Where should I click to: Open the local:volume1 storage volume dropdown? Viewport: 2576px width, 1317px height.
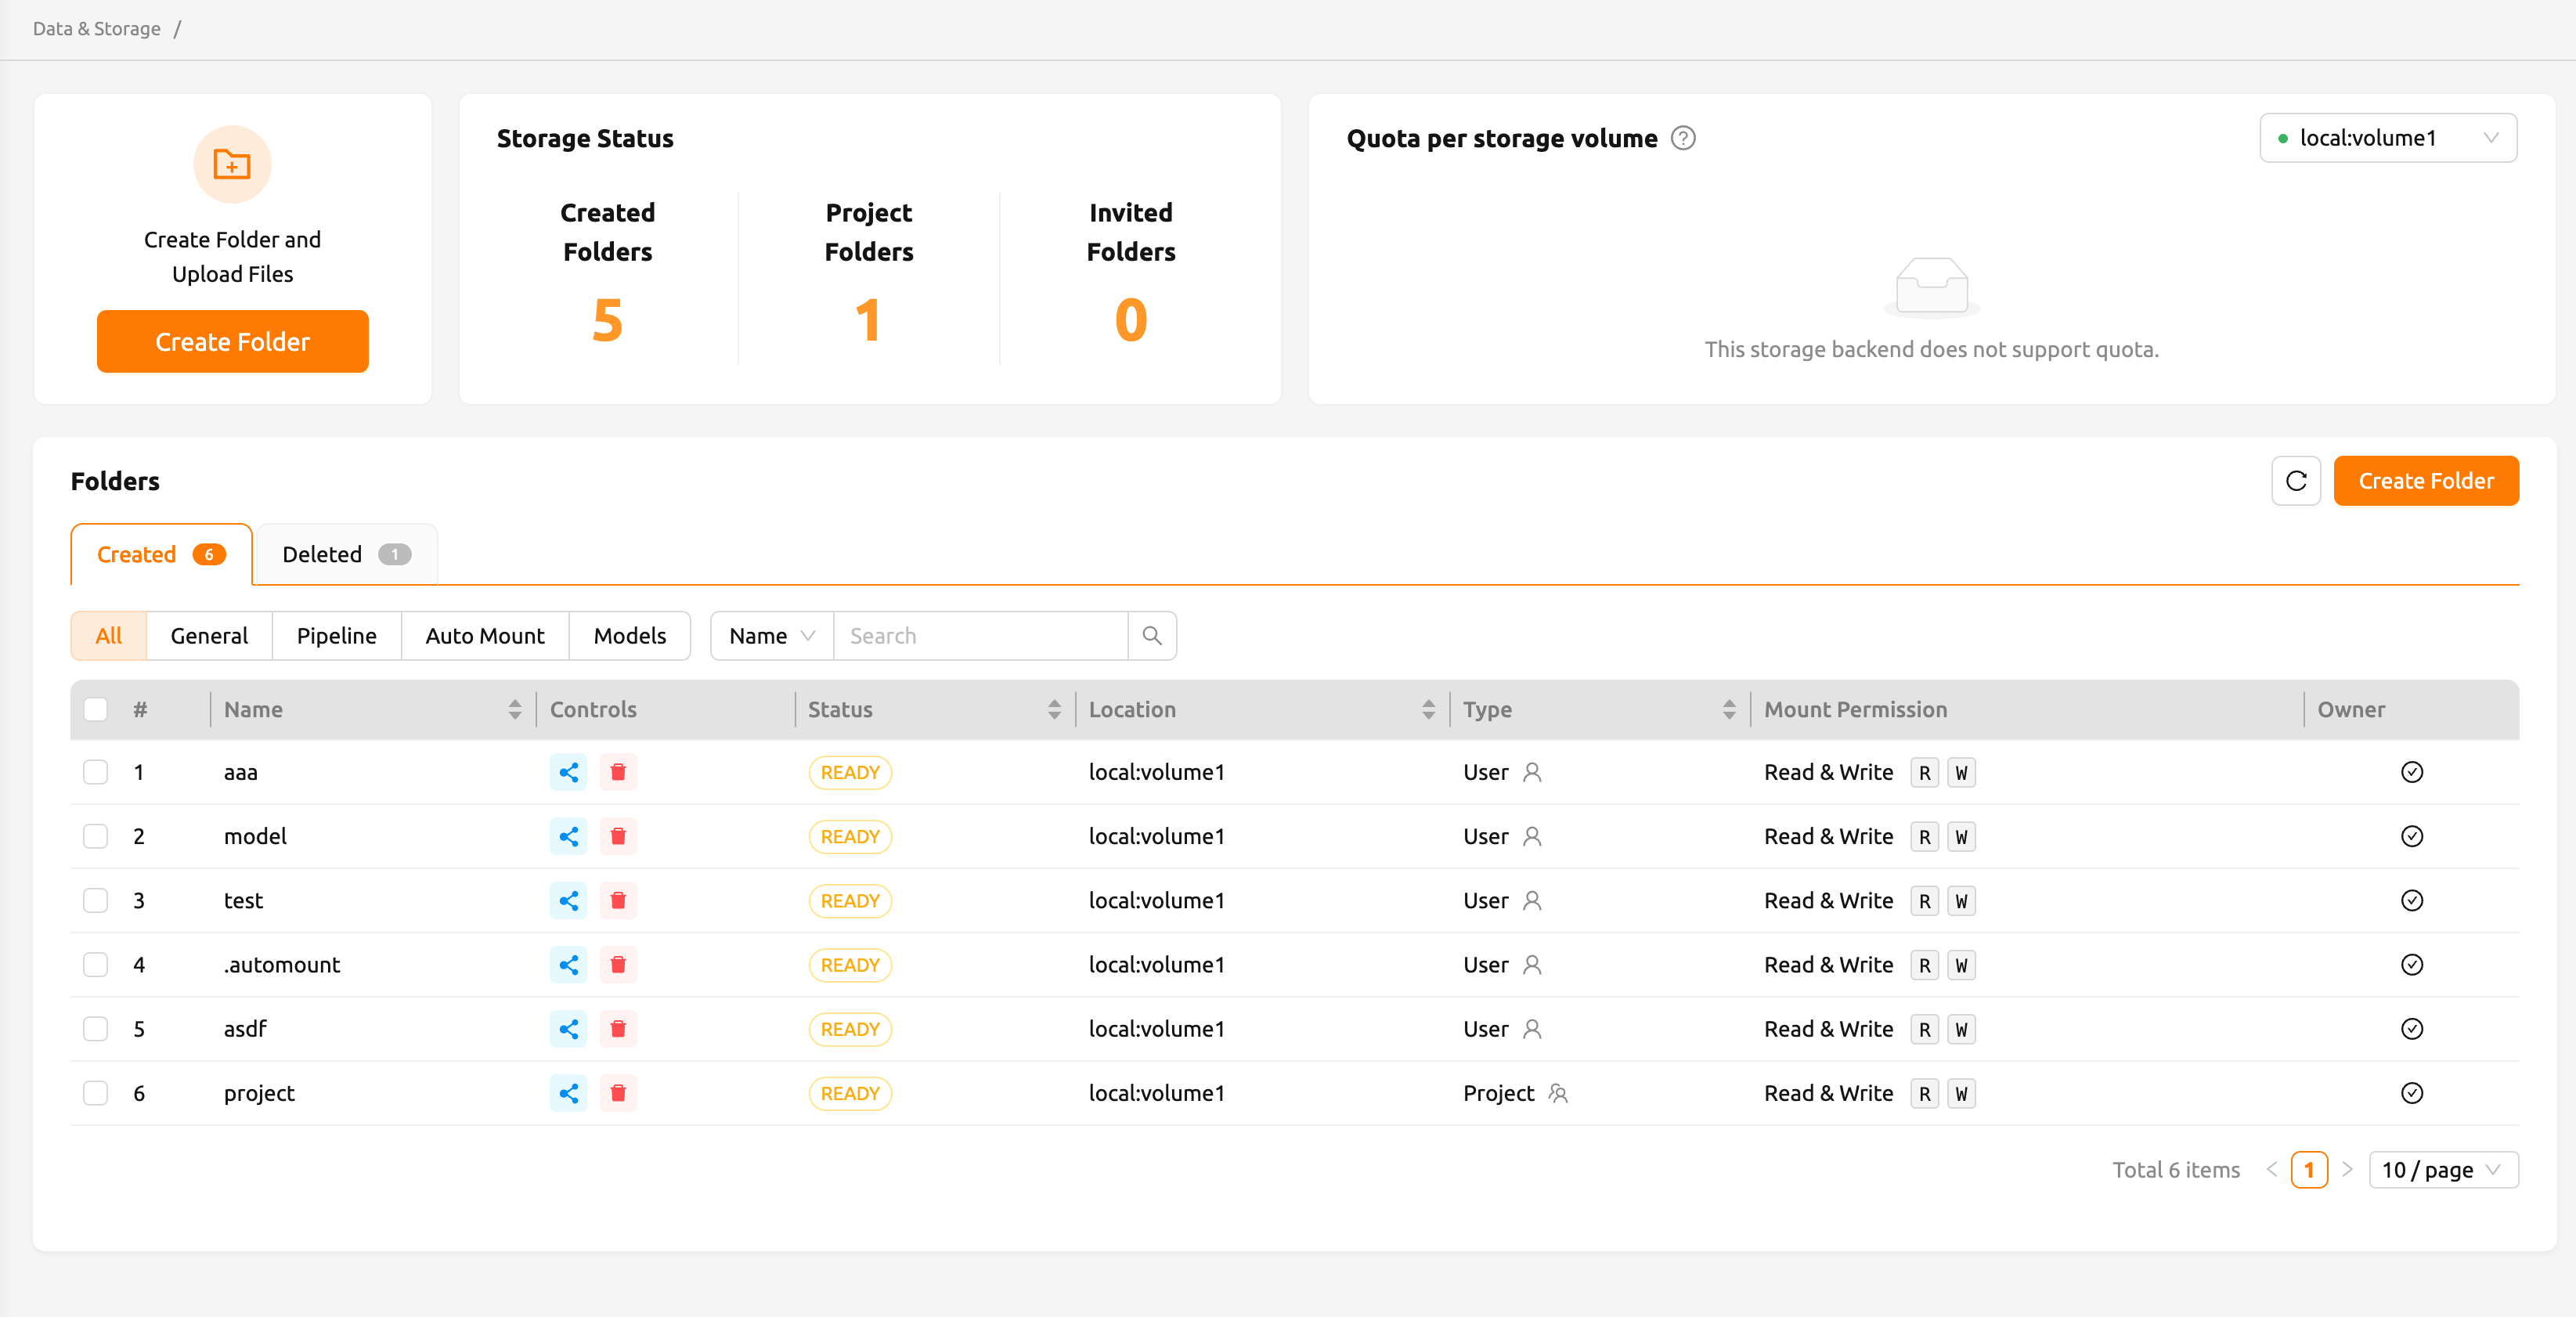pos(2388,138)
